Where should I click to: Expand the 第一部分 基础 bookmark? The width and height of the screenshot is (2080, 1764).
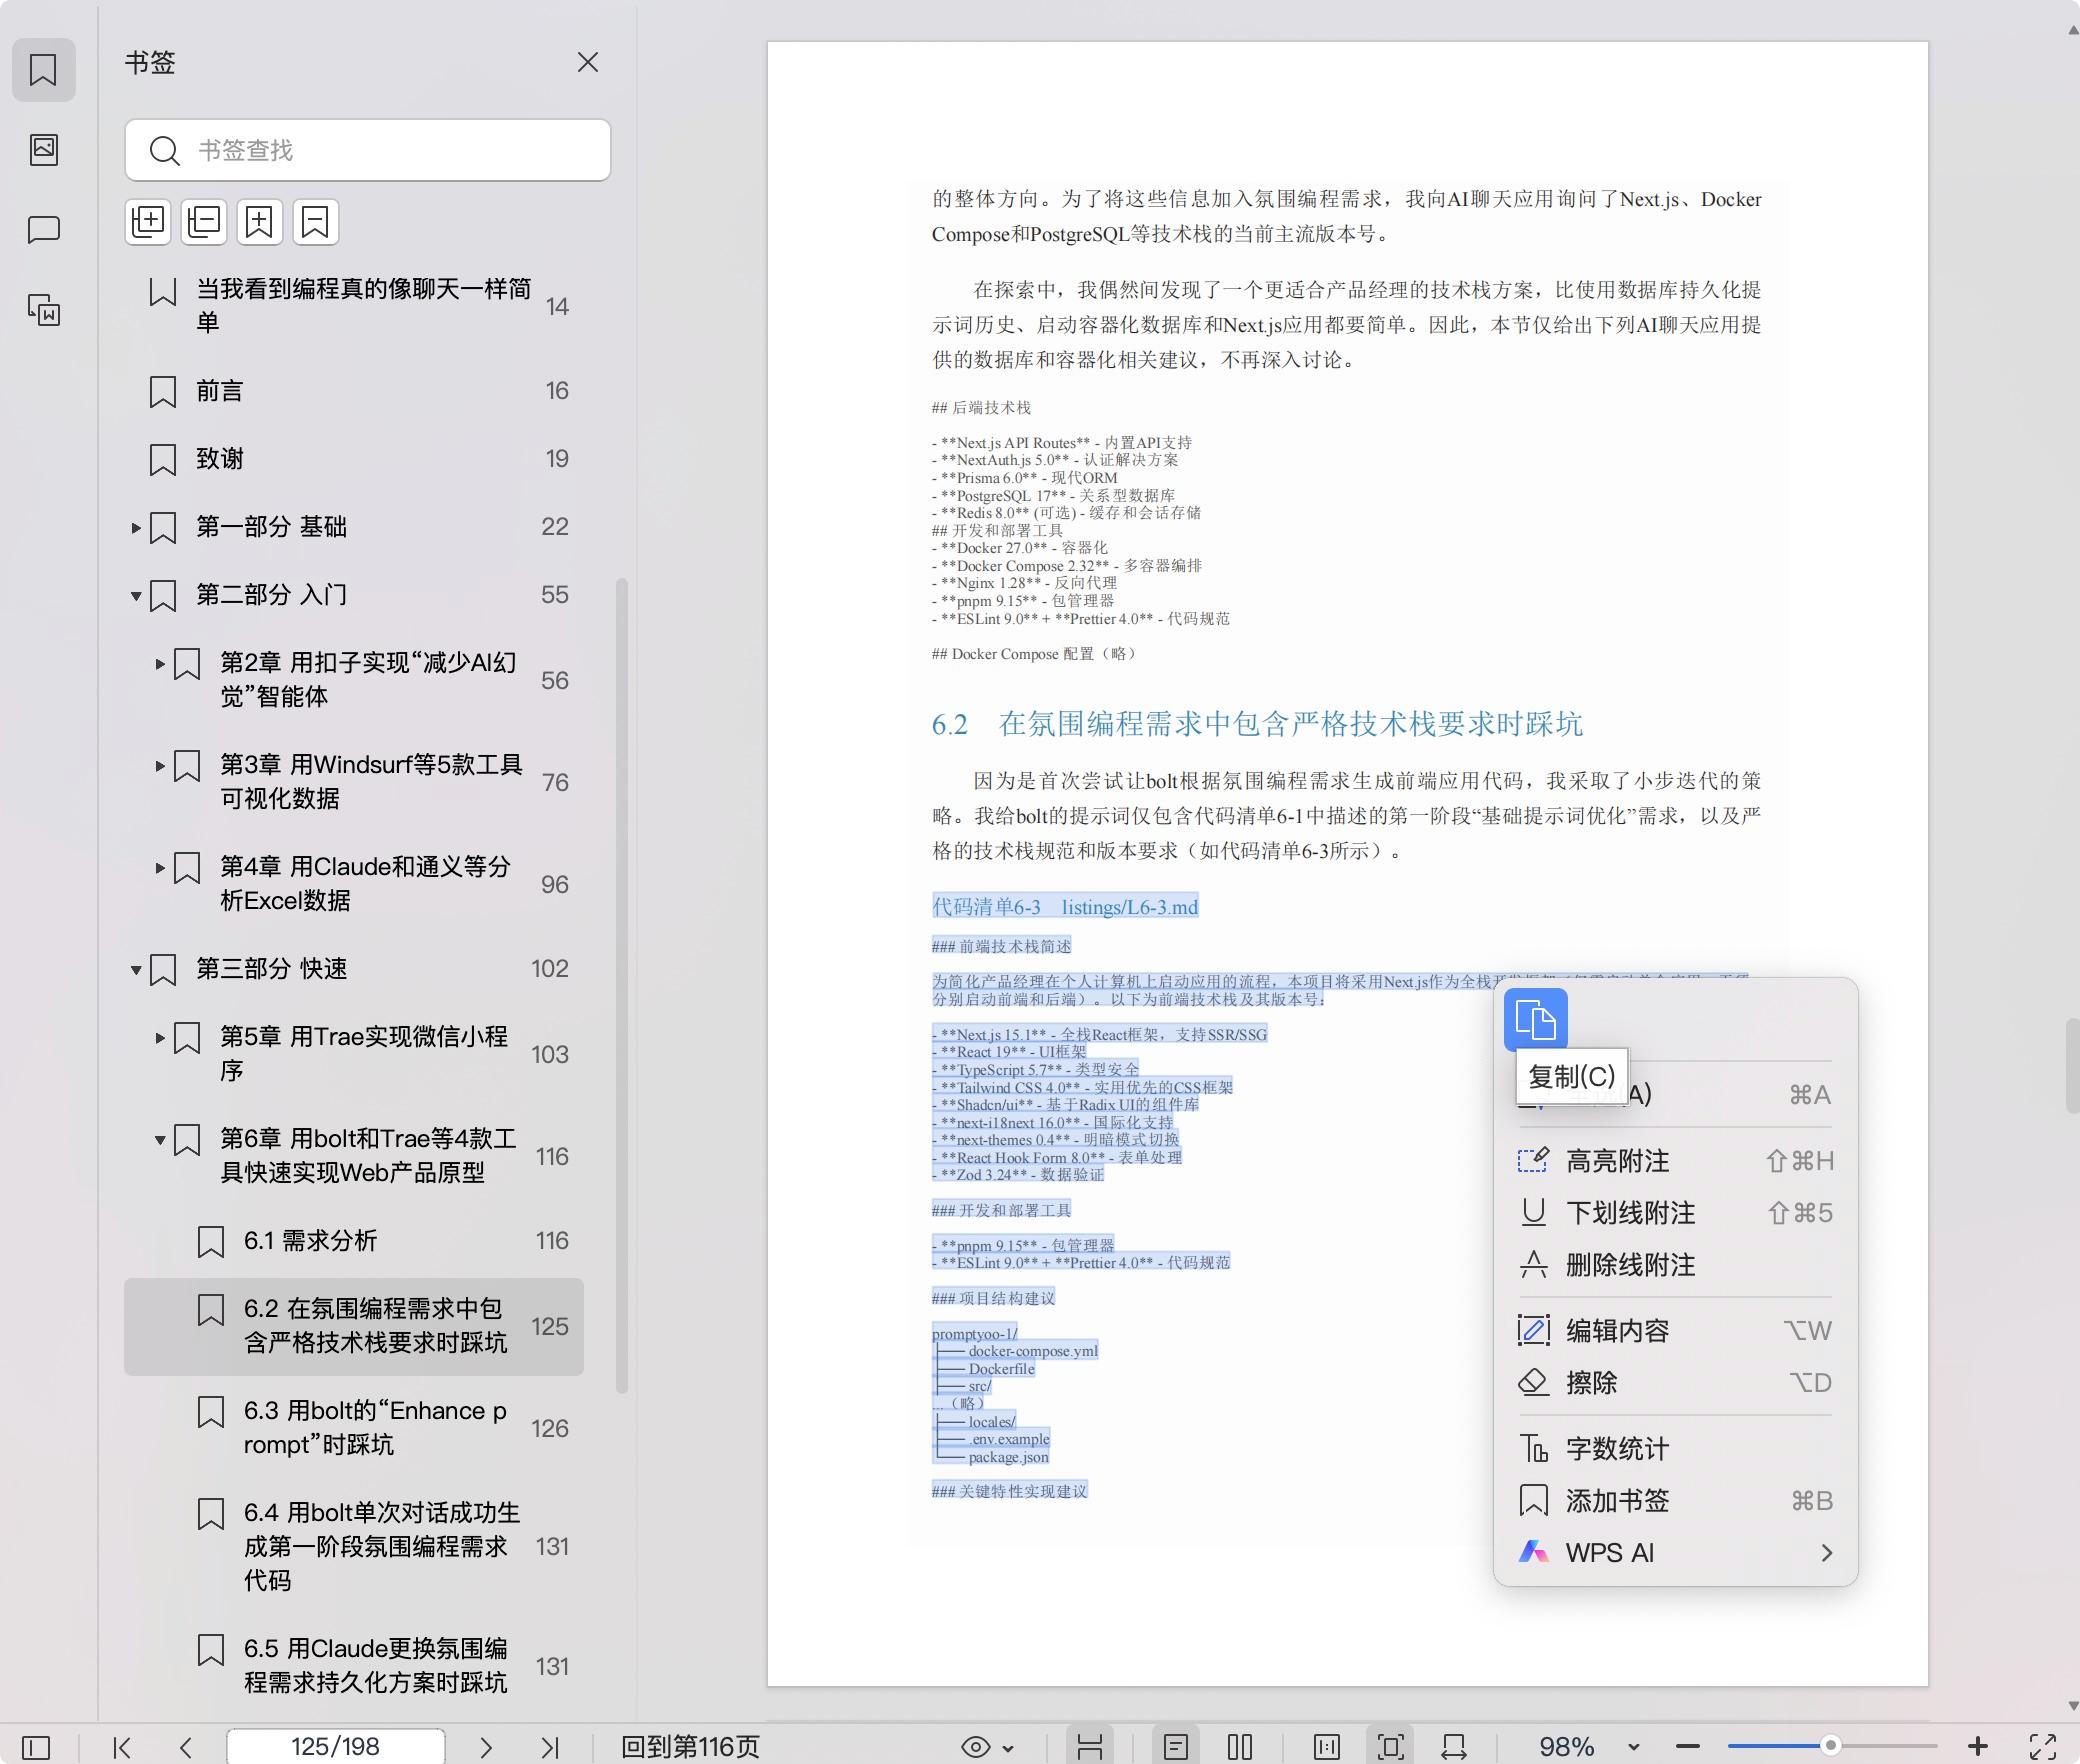tap(136, 527)
